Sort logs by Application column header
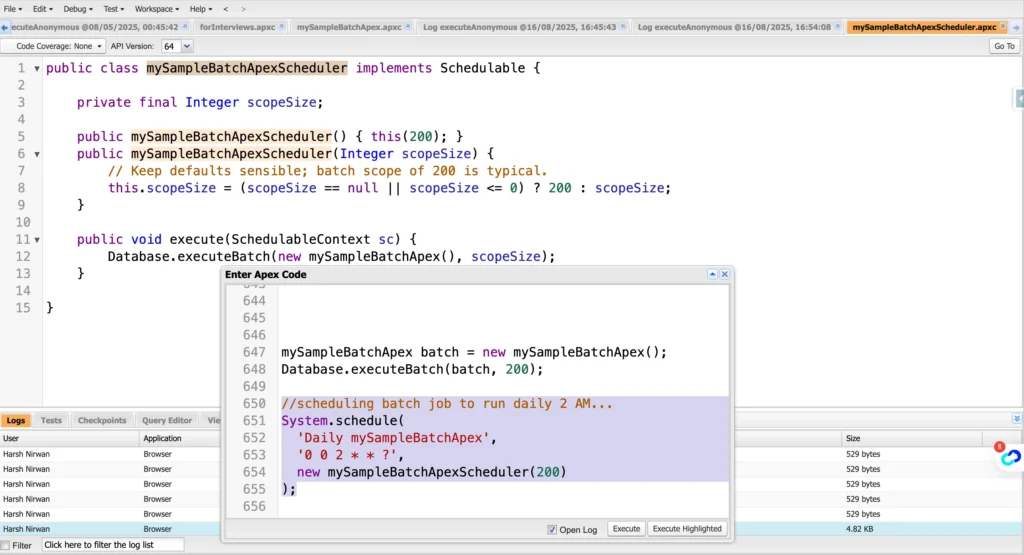 tap(180, 439)
